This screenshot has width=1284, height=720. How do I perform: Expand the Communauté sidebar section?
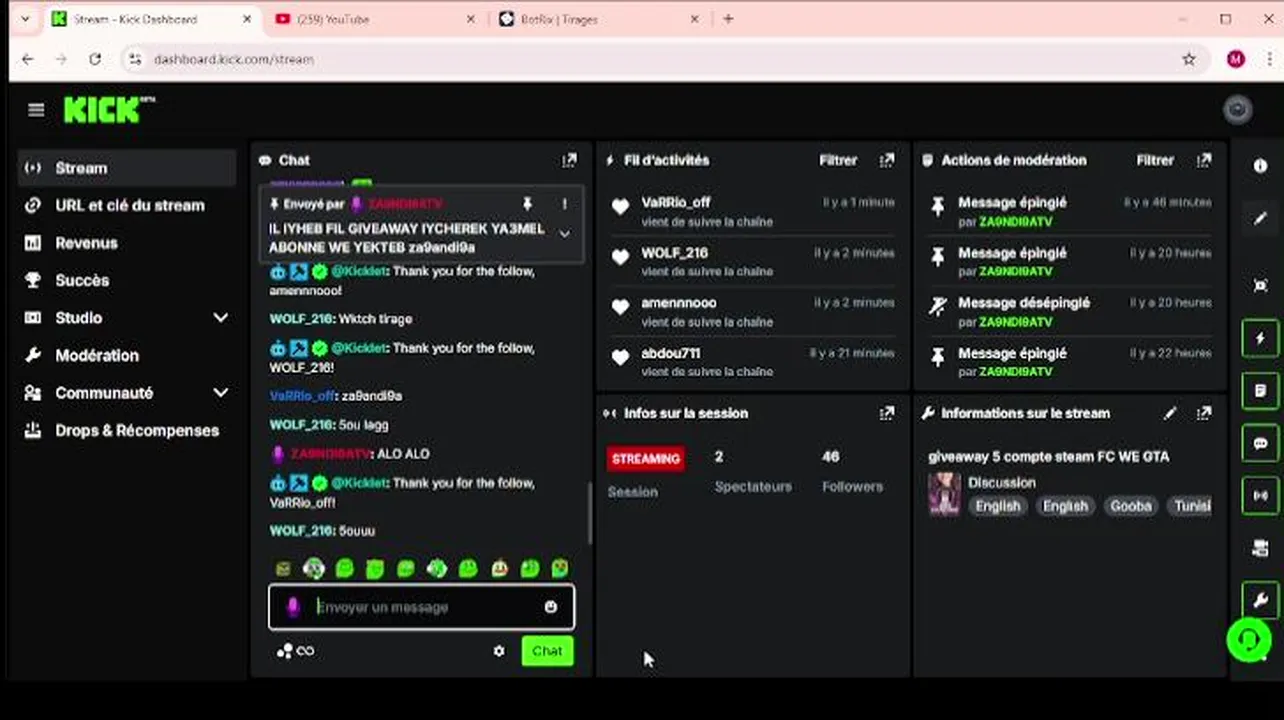pos(220,393)
